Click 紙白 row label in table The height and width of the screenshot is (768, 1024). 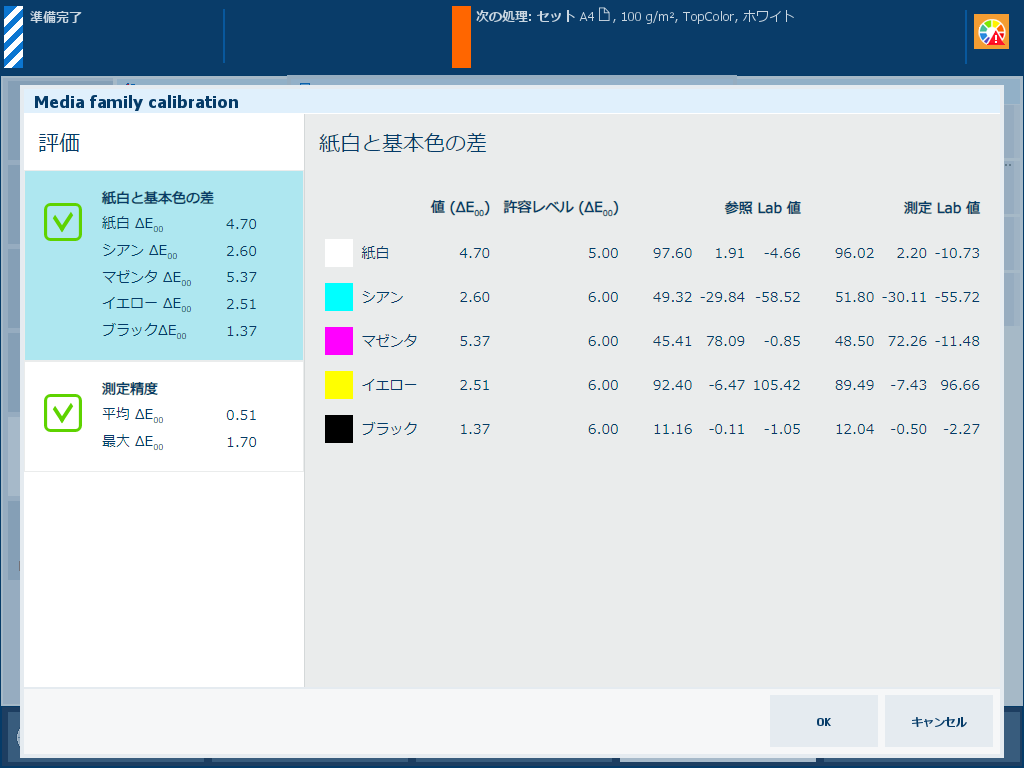376,253
